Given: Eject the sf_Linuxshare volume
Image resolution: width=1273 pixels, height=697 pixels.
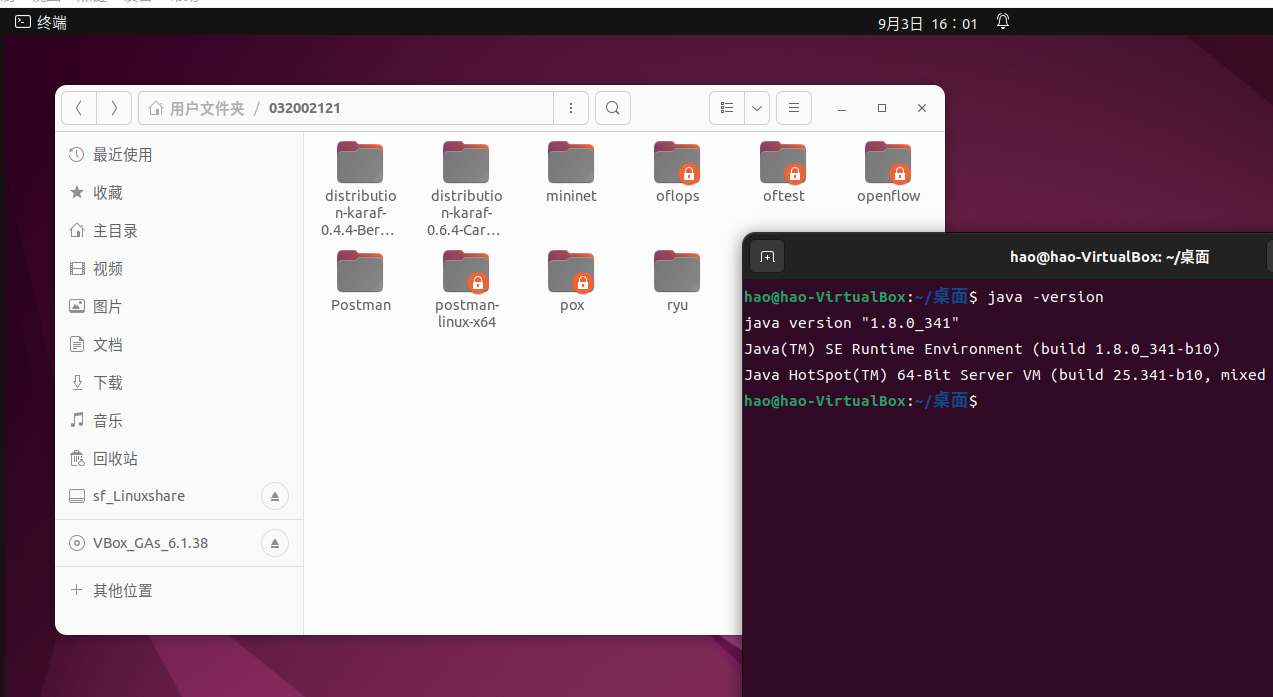Looking at the screenshot, I should 275,495.
